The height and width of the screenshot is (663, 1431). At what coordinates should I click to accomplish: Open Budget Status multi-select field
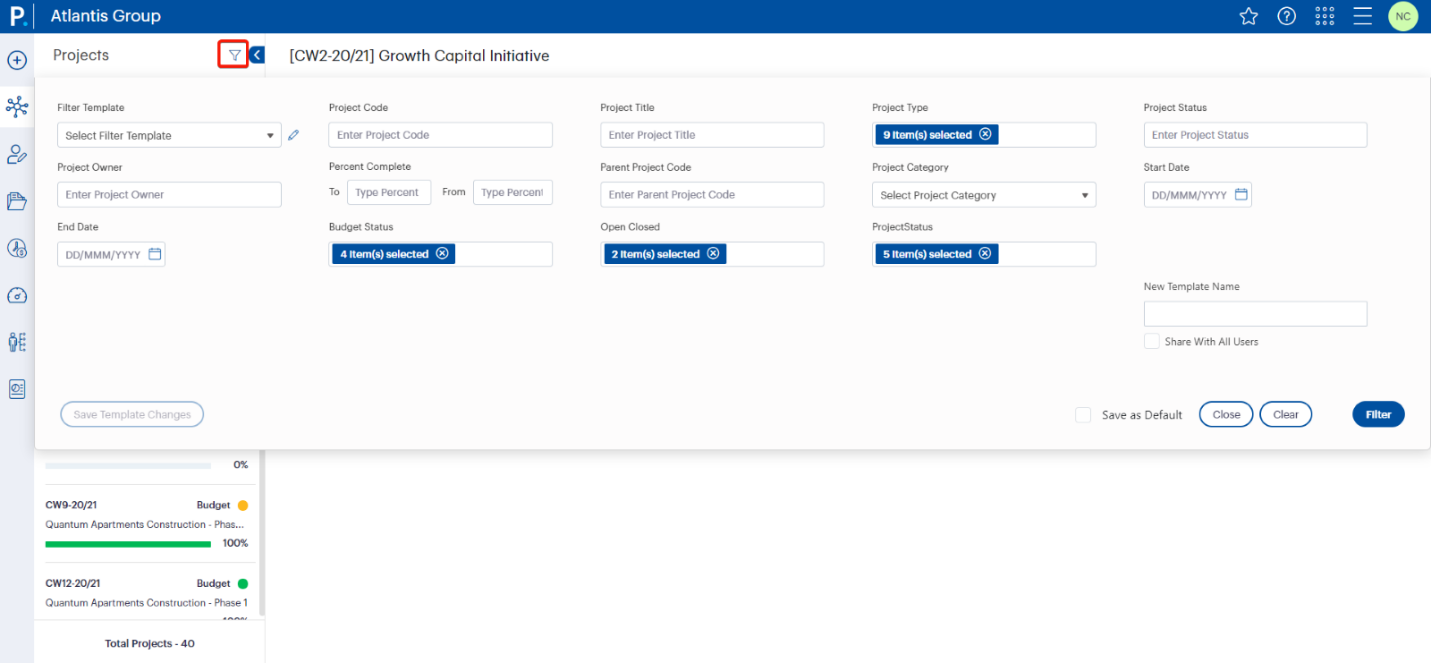click(440, 254)
